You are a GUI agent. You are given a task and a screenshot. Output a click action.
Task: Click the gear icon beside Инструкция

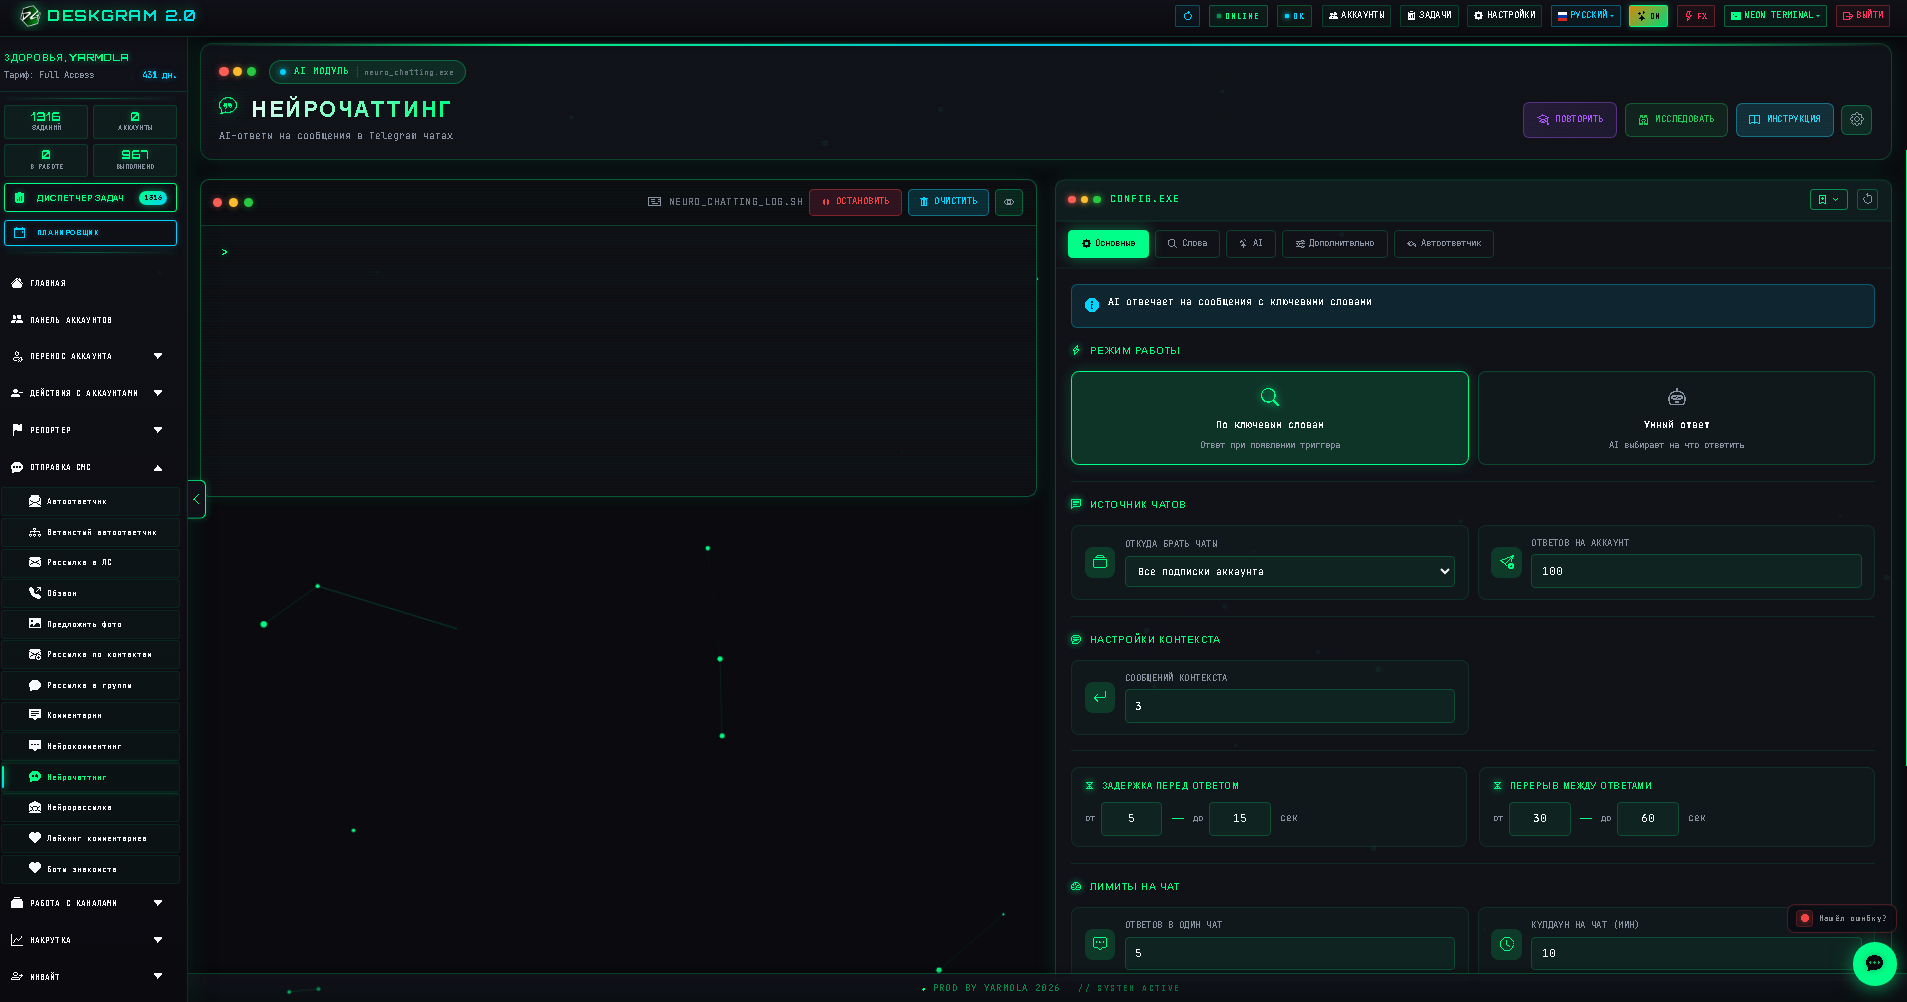point(1857,120)
